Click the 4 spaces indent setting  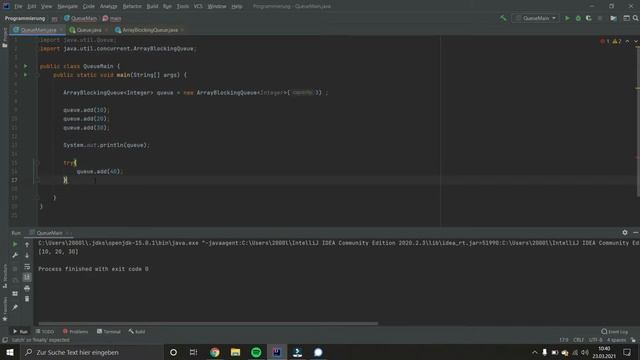[616, 340]
